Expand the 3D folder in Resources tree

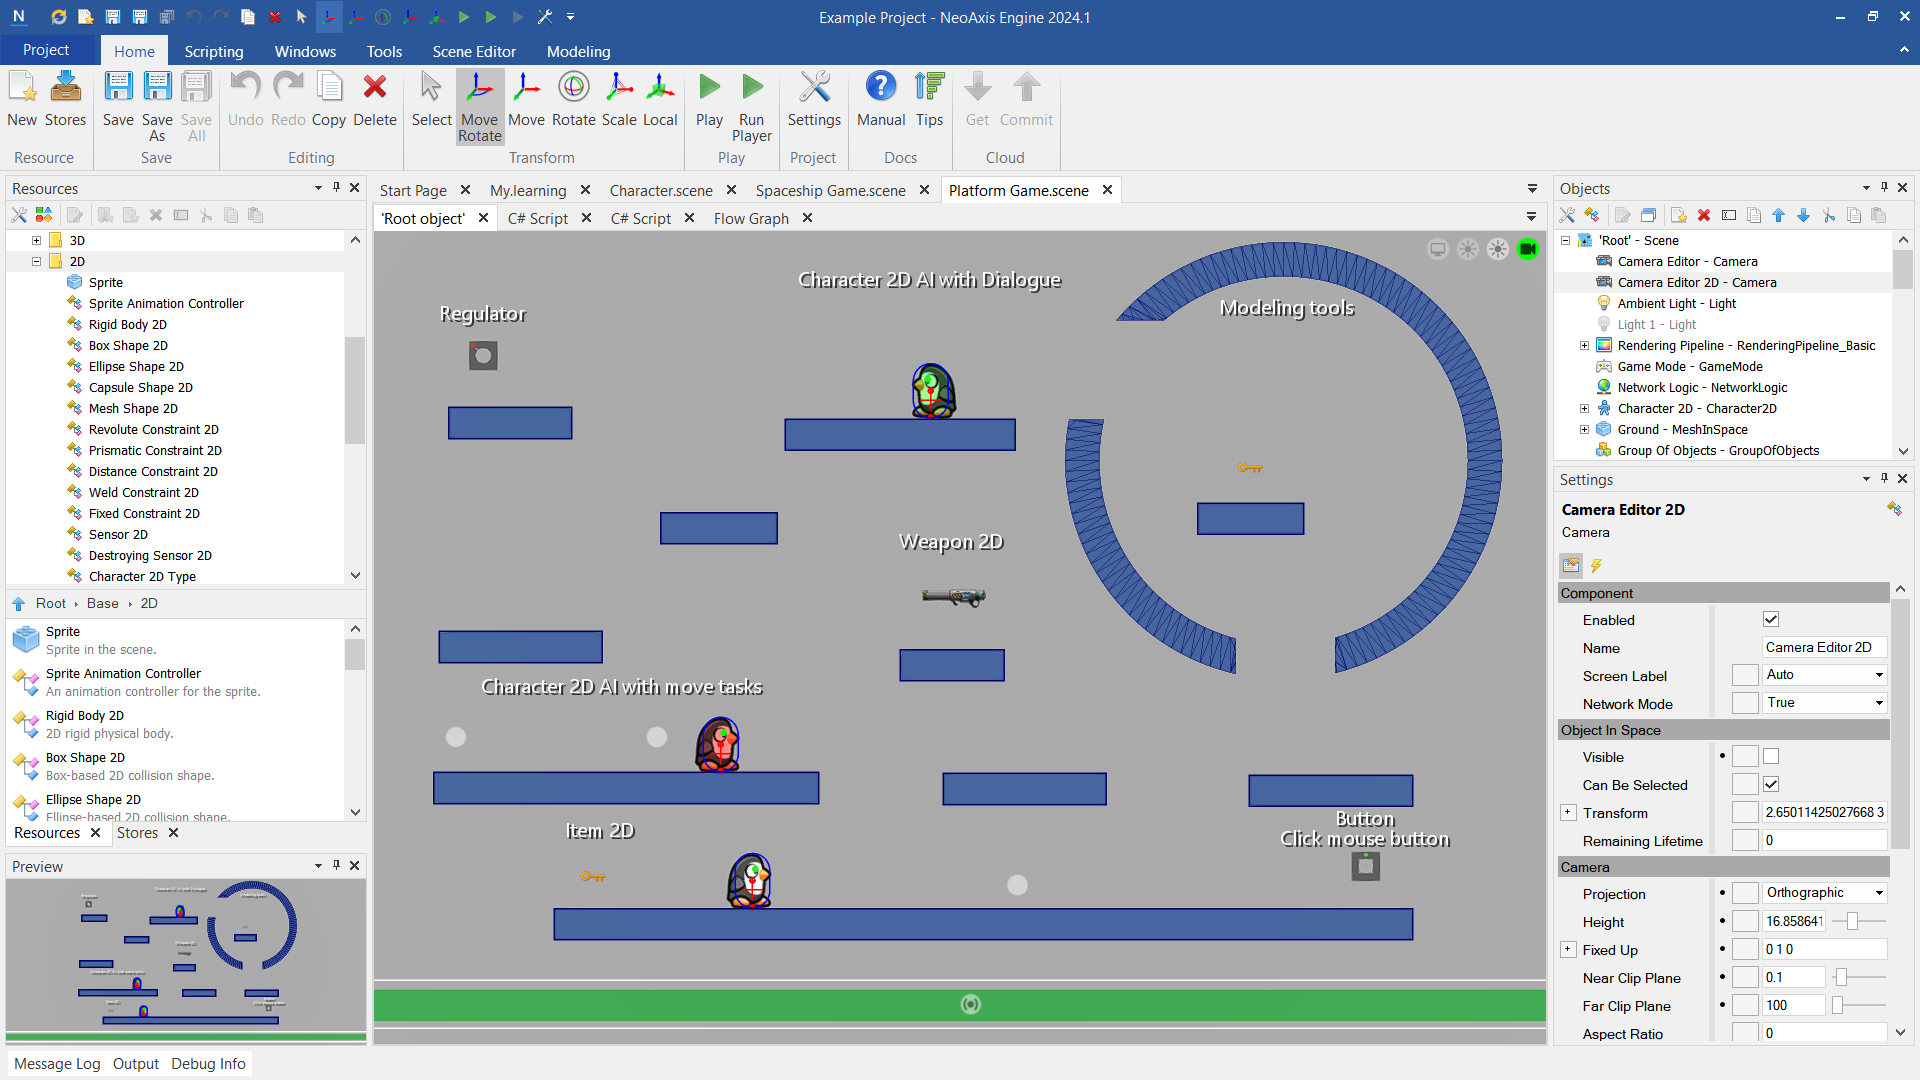(x=36, y=241)
